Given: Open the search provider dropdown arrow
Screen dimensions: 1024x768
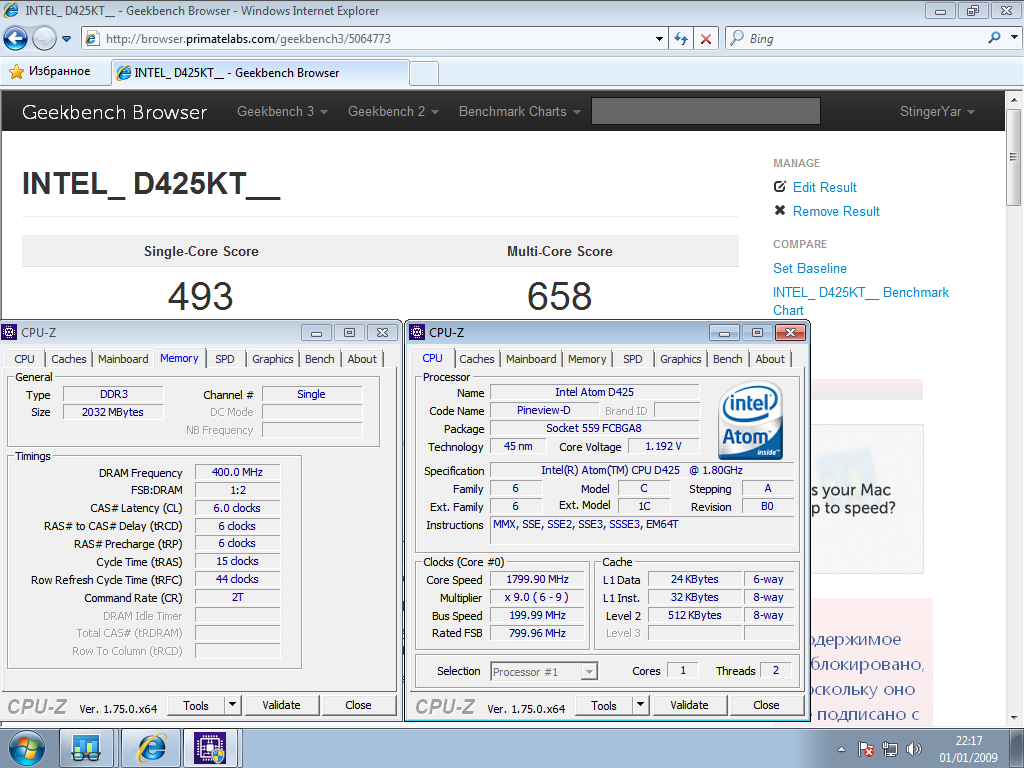Looking at the screenshot, I should click(1014, 38).
